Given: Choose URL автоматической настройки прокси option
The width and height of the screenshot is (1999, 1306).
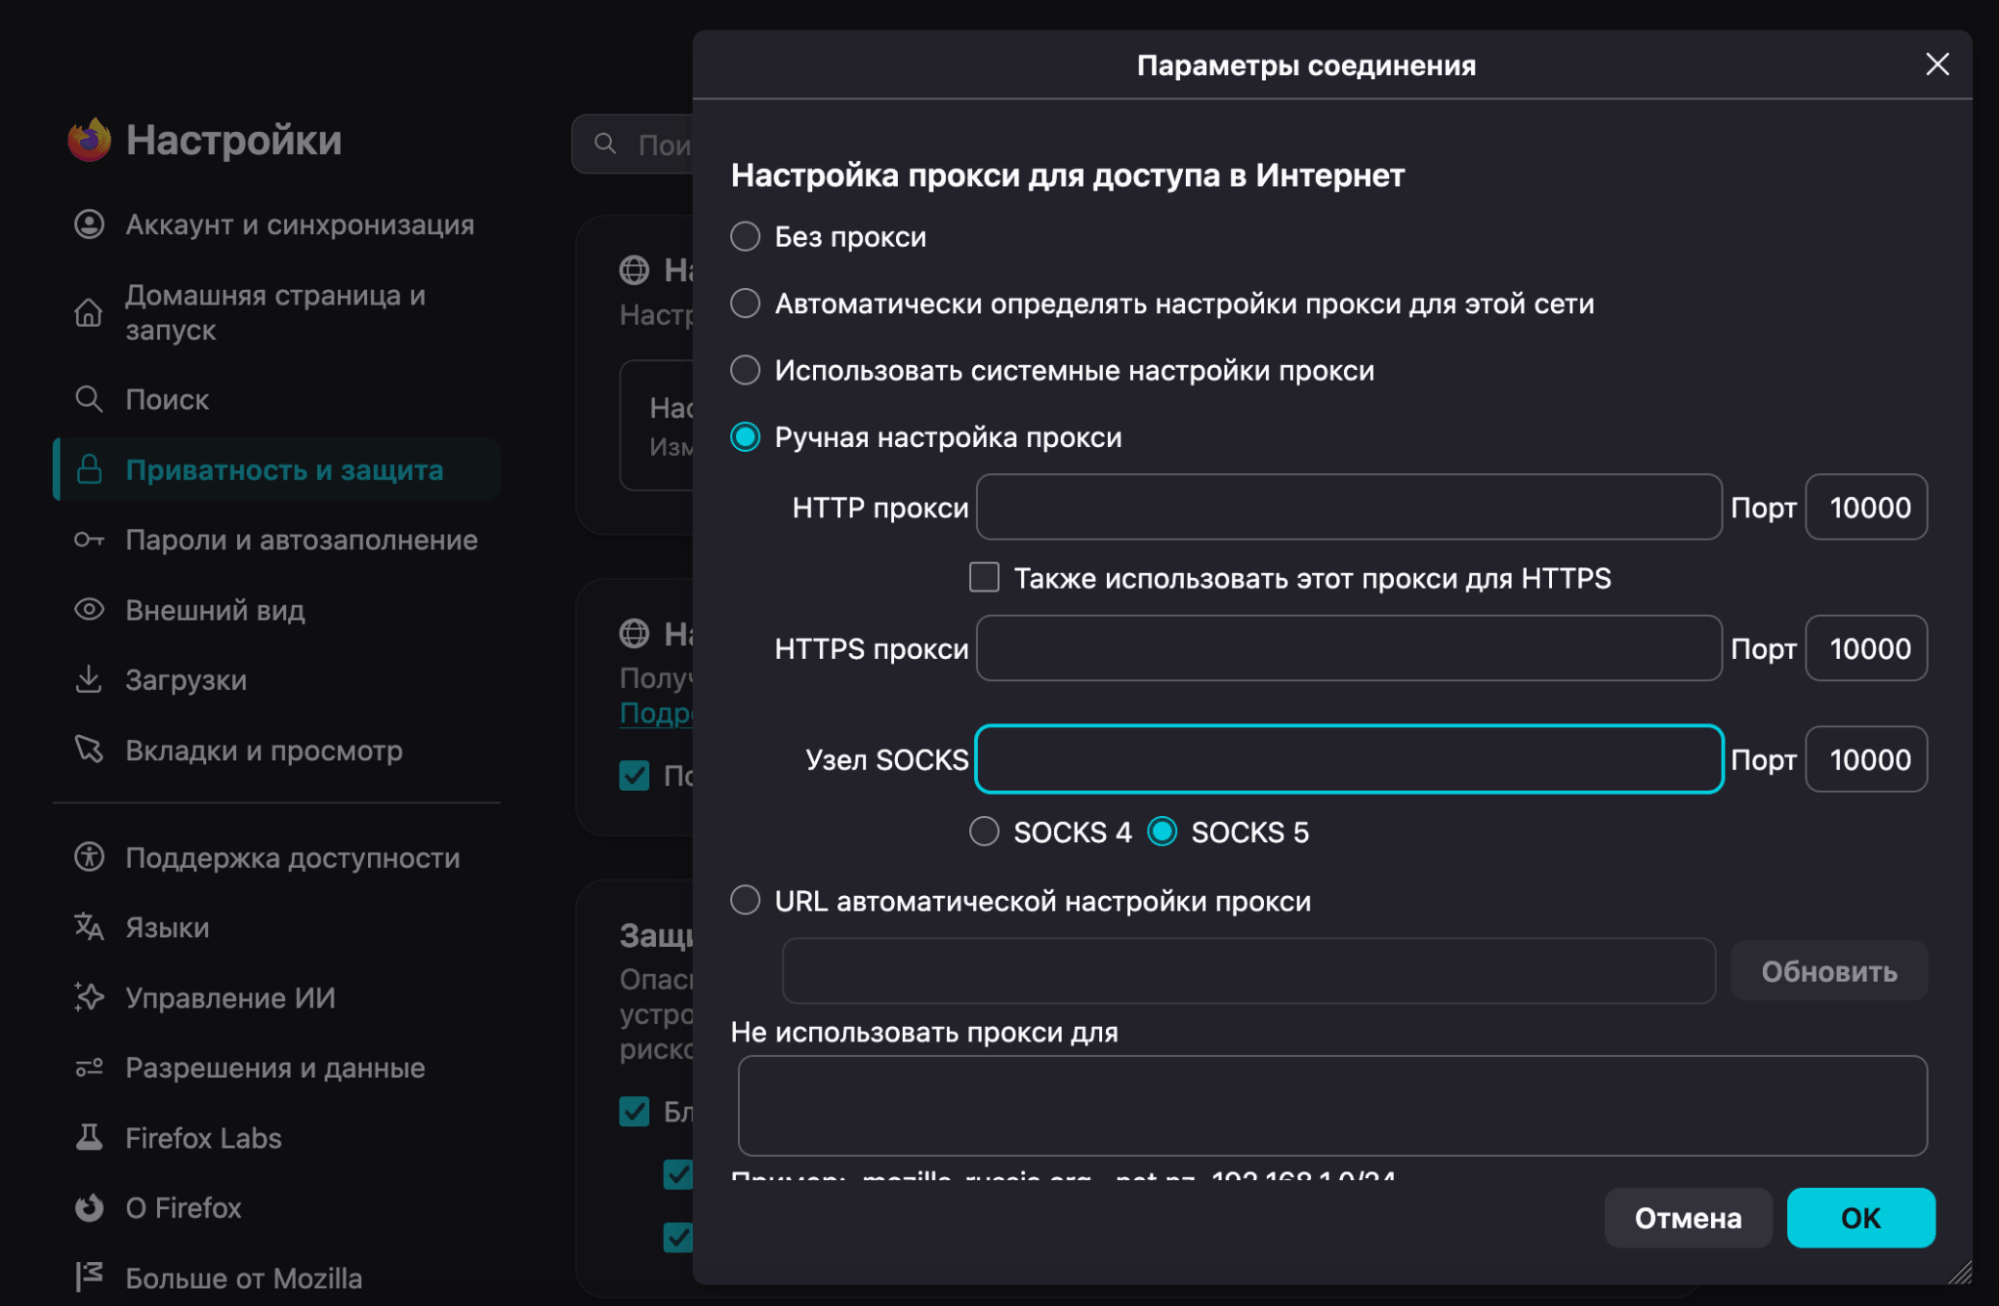Looking at the screenshot, I should click(x=745, y=900).
